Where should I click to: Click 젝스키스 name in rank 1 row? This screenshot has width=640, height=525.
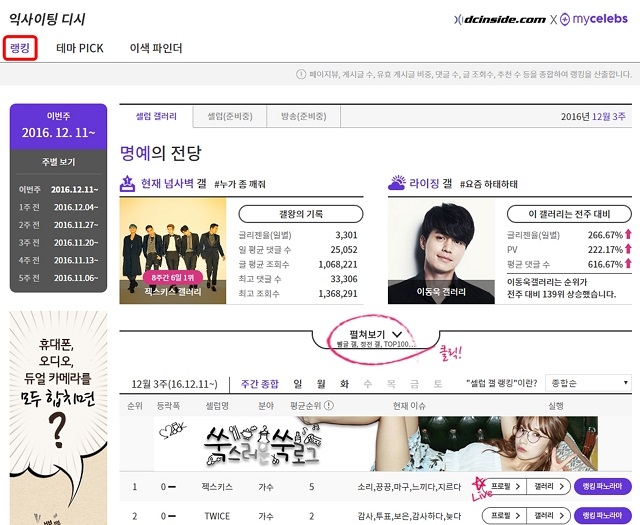point(217,487)
